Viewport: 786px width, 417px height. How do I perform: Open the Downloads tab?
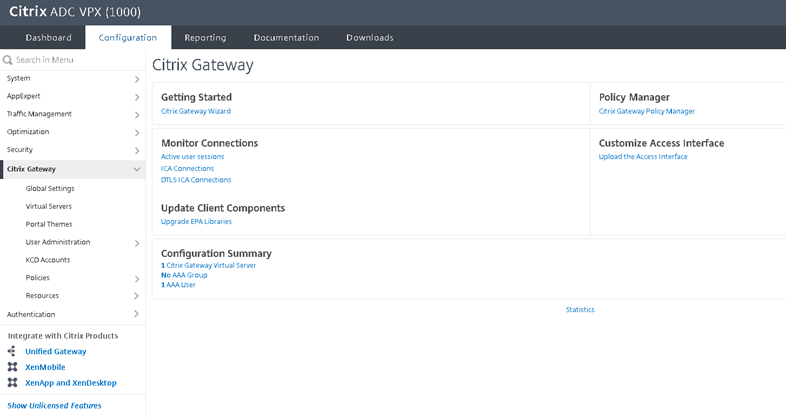tap(369, 38)
